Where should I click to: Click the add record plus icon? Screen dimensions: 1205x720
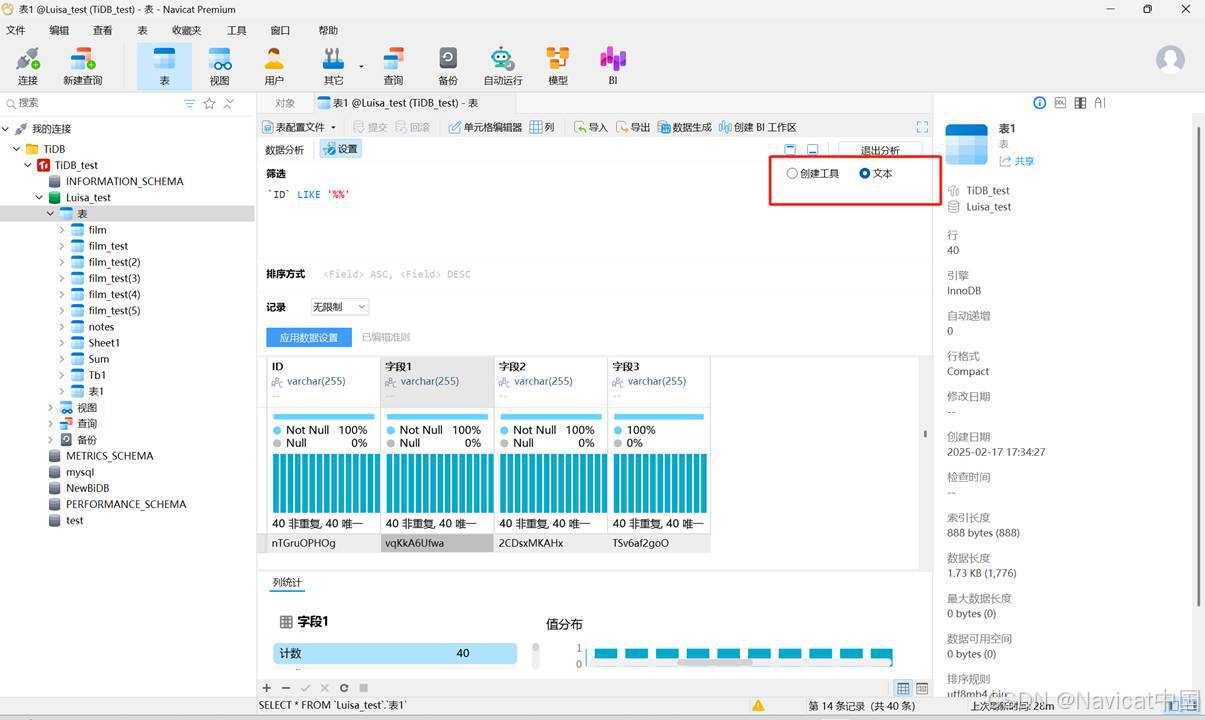tap(266, 688)
